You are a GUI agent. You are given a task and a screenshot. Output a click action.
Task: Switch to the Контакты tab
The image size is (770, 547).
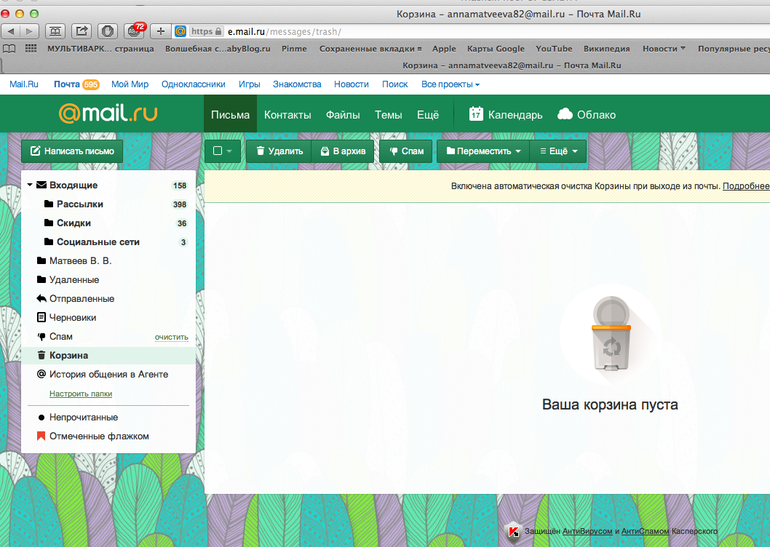(287, 115)
